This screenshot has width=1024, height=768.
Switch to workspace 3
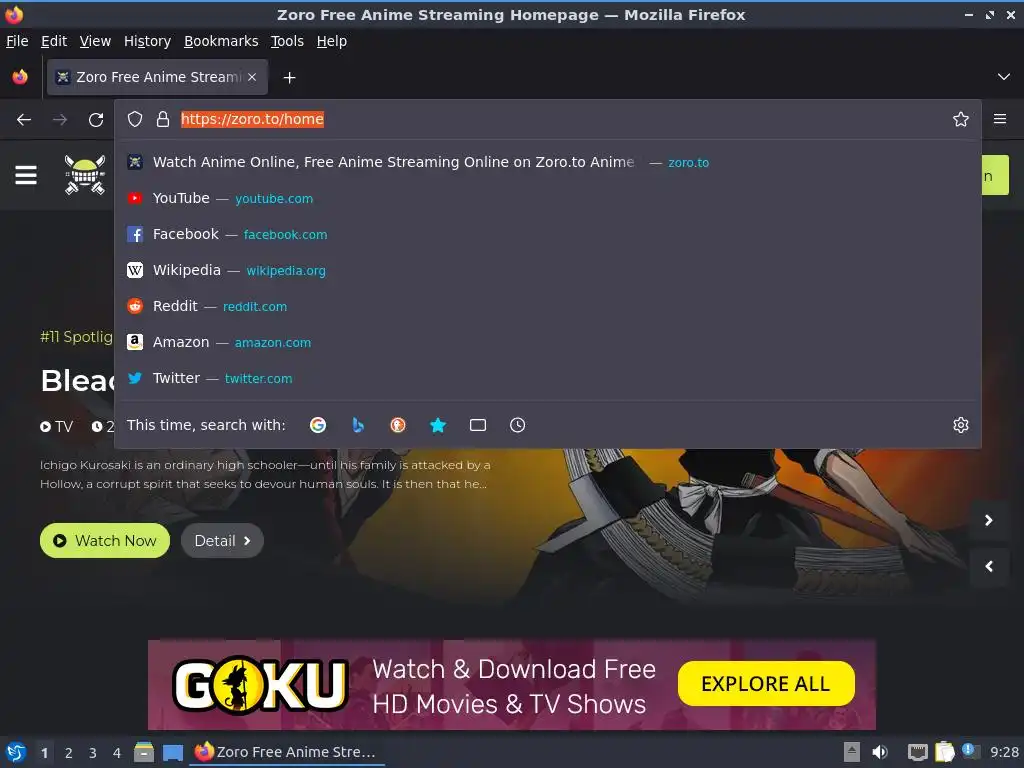click(x=93, y=753)
